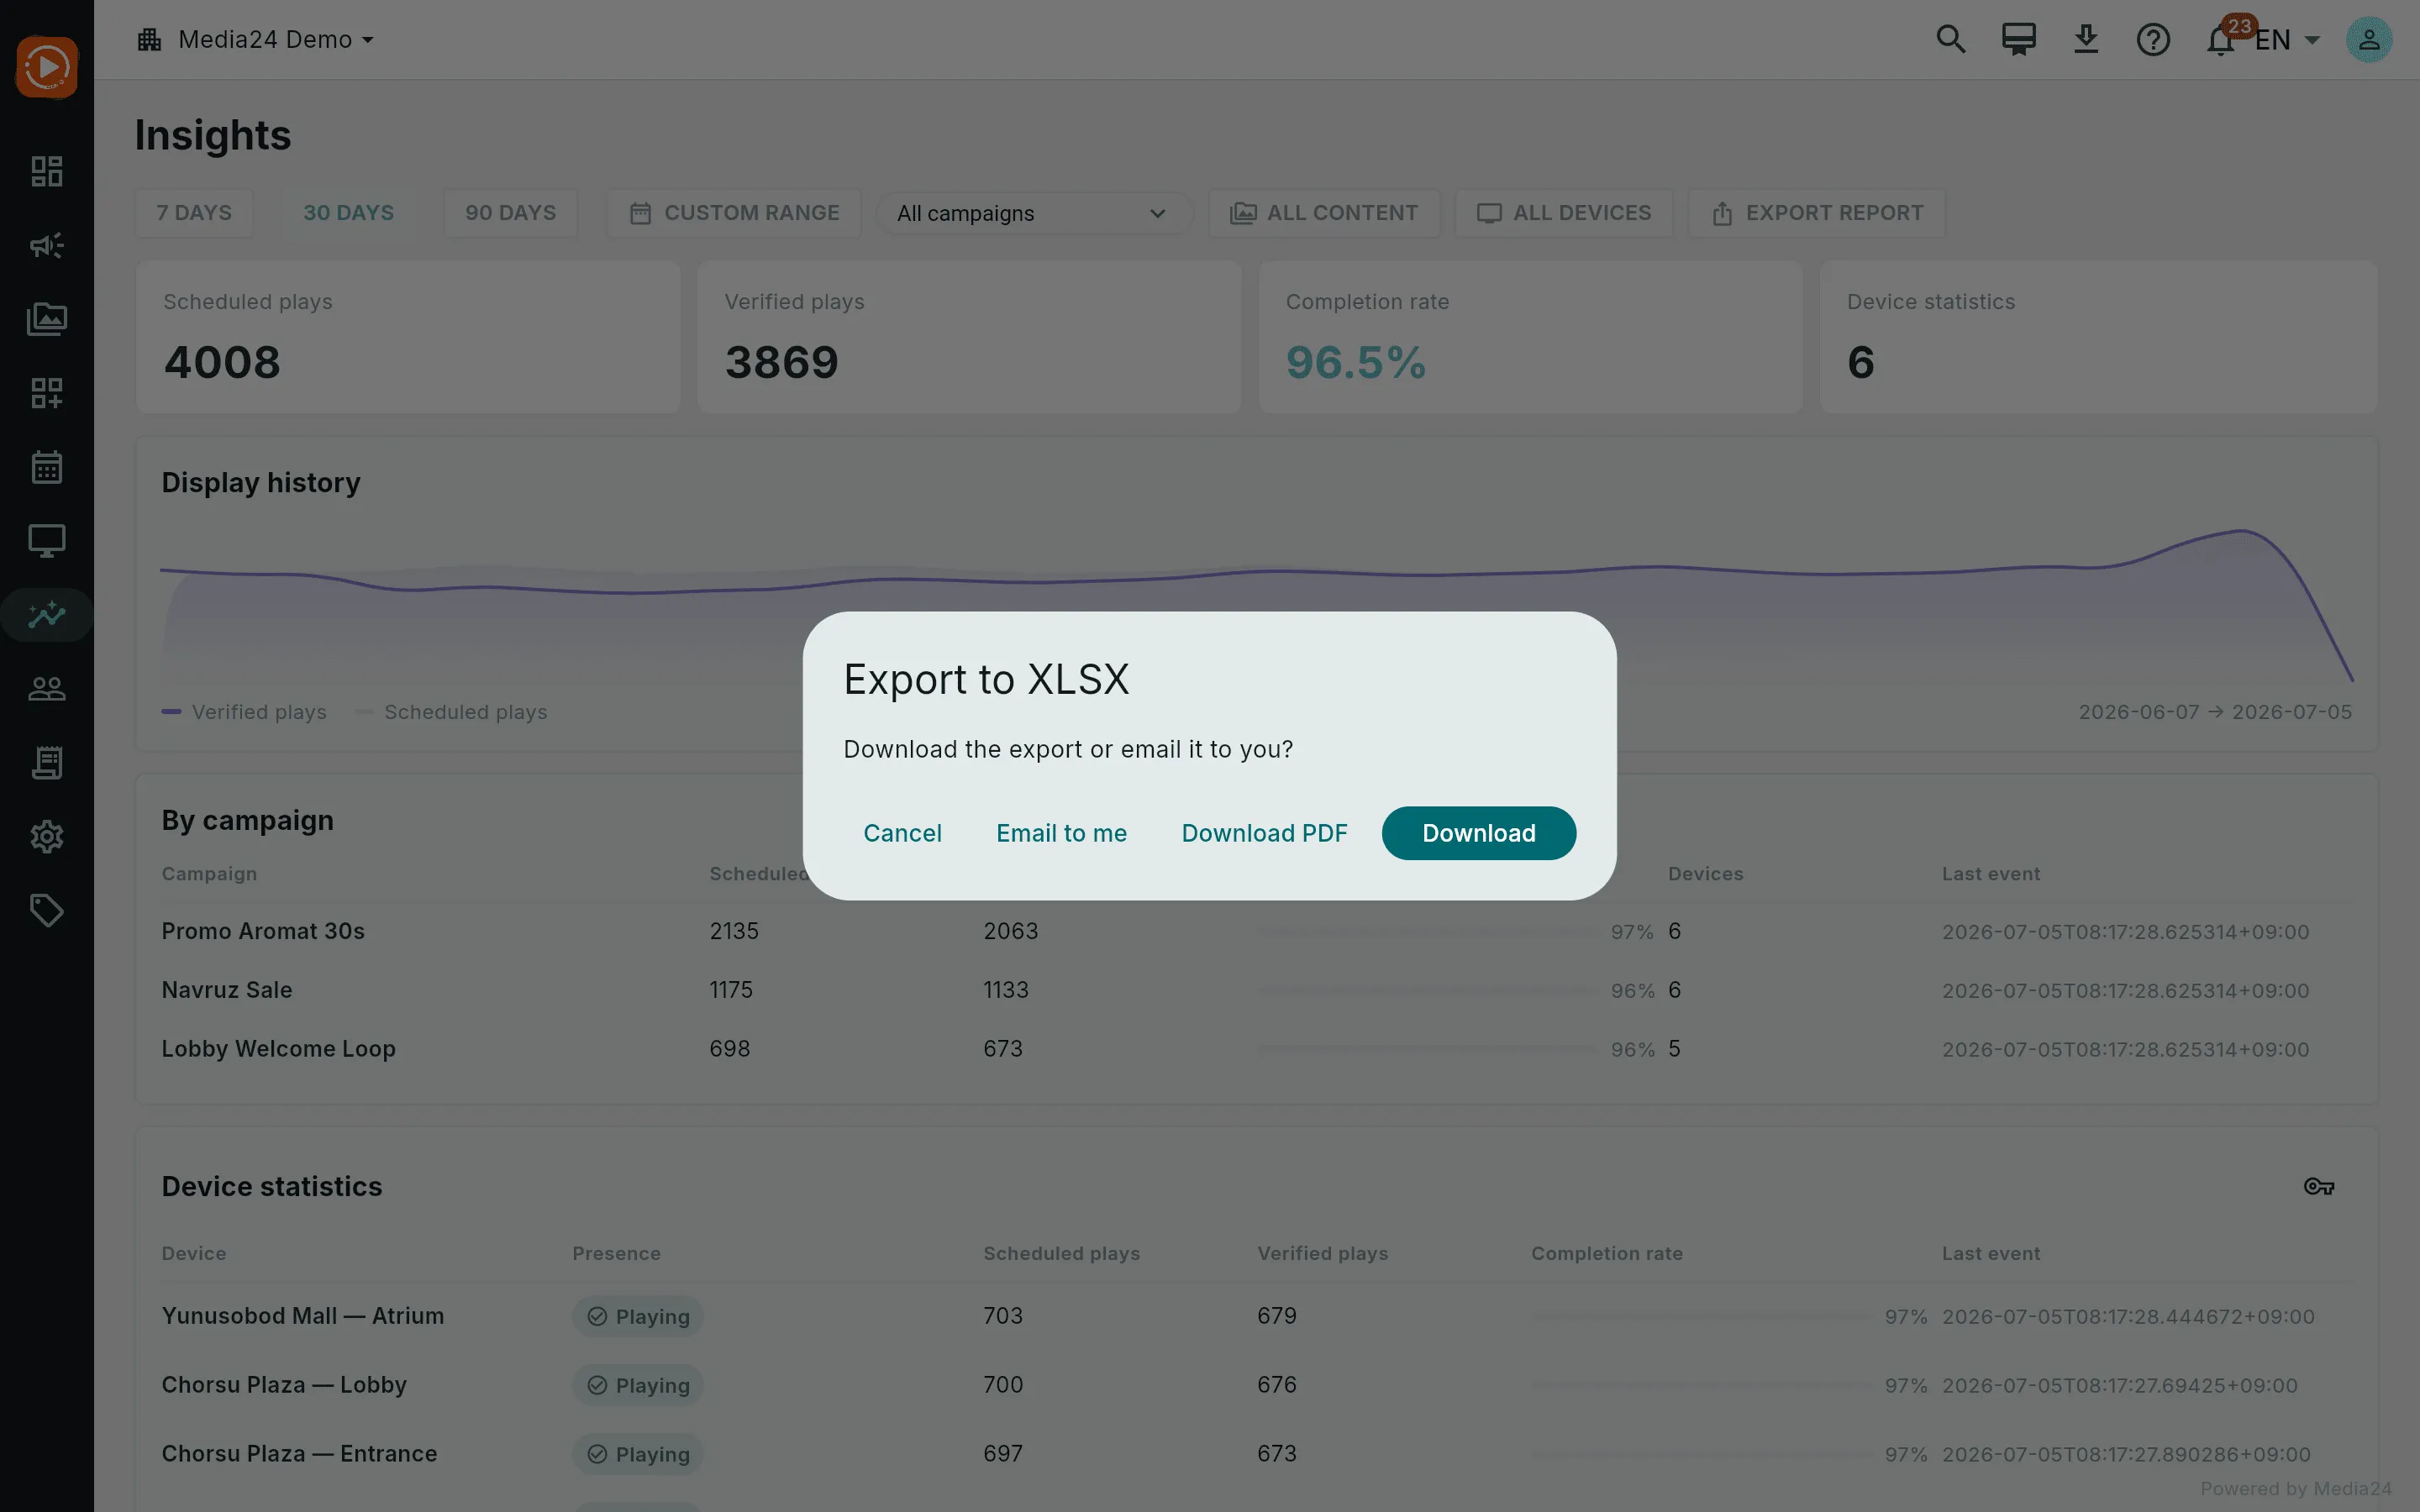Click the Promo Aromat 30s campaign name

(x=263, y=931)
